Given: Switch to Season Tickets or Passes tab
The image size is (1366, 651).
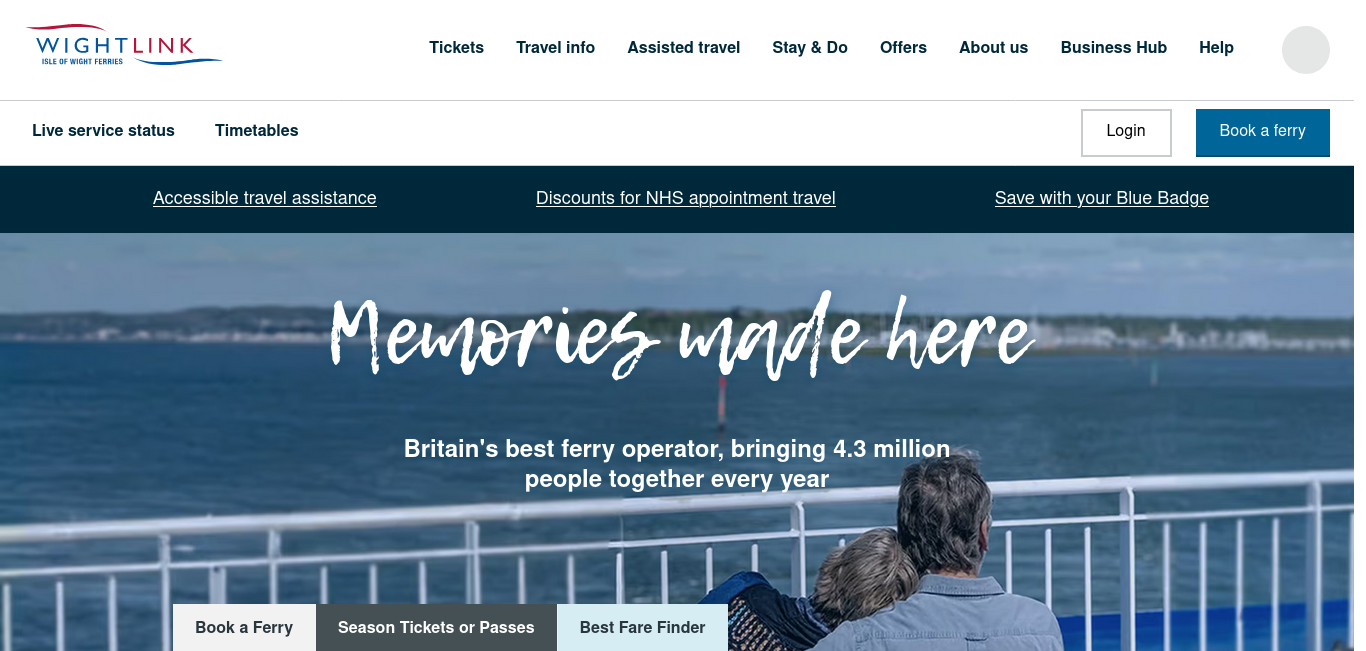Looking at the screenshot, I should click(436, 628).
